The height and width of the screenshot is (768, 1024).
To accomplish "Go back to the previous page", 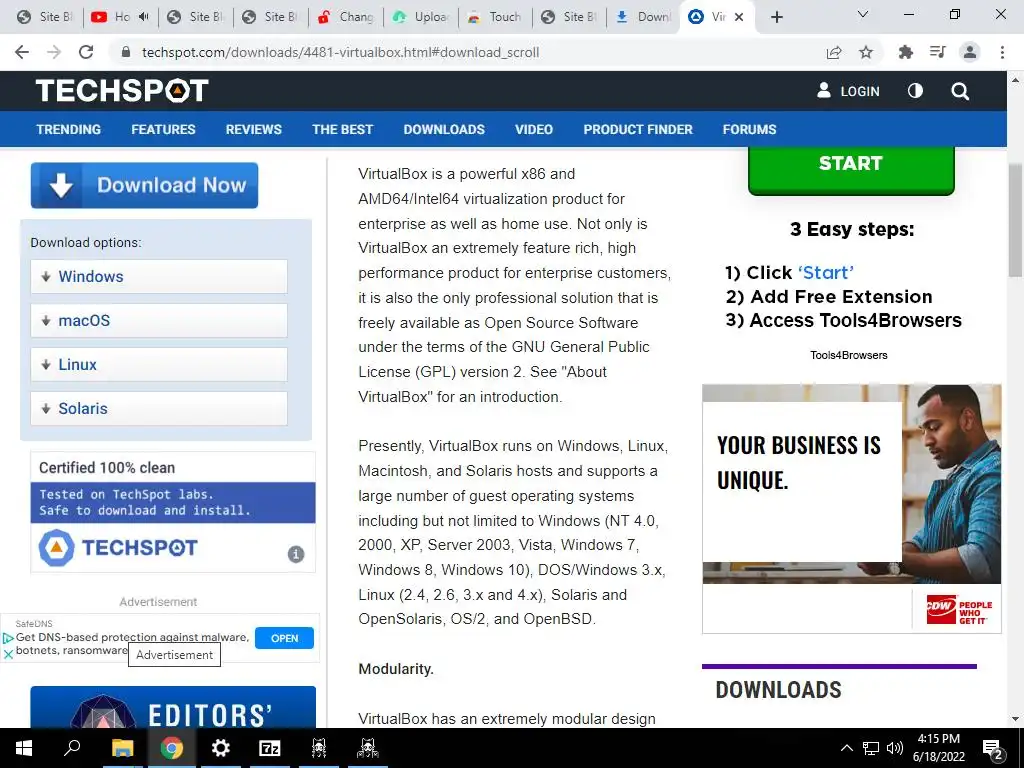I will [x=22, y=52].
